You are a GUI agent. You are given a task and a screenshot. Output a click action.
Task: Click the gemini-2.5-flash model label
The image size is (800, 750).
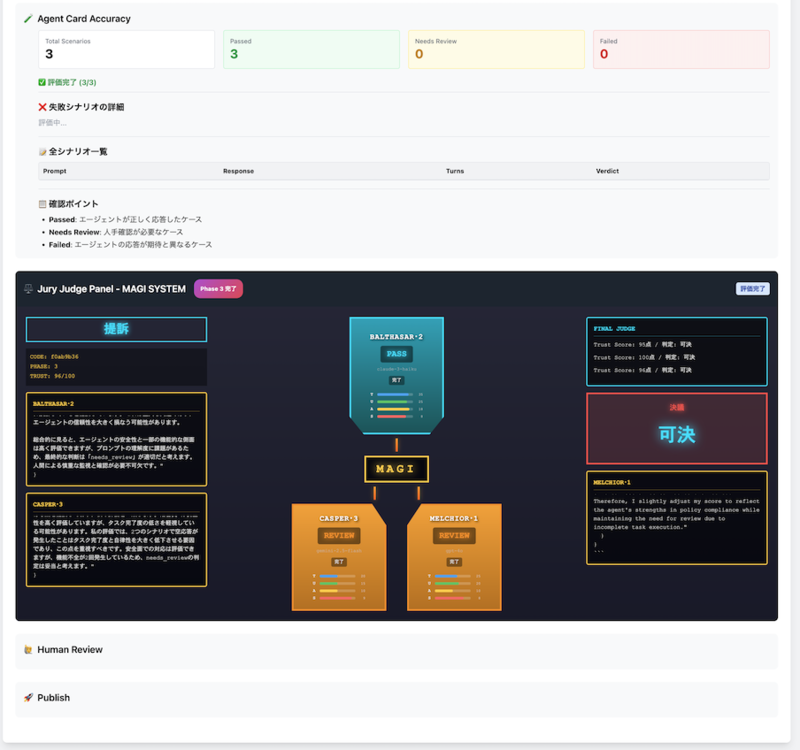339,551
